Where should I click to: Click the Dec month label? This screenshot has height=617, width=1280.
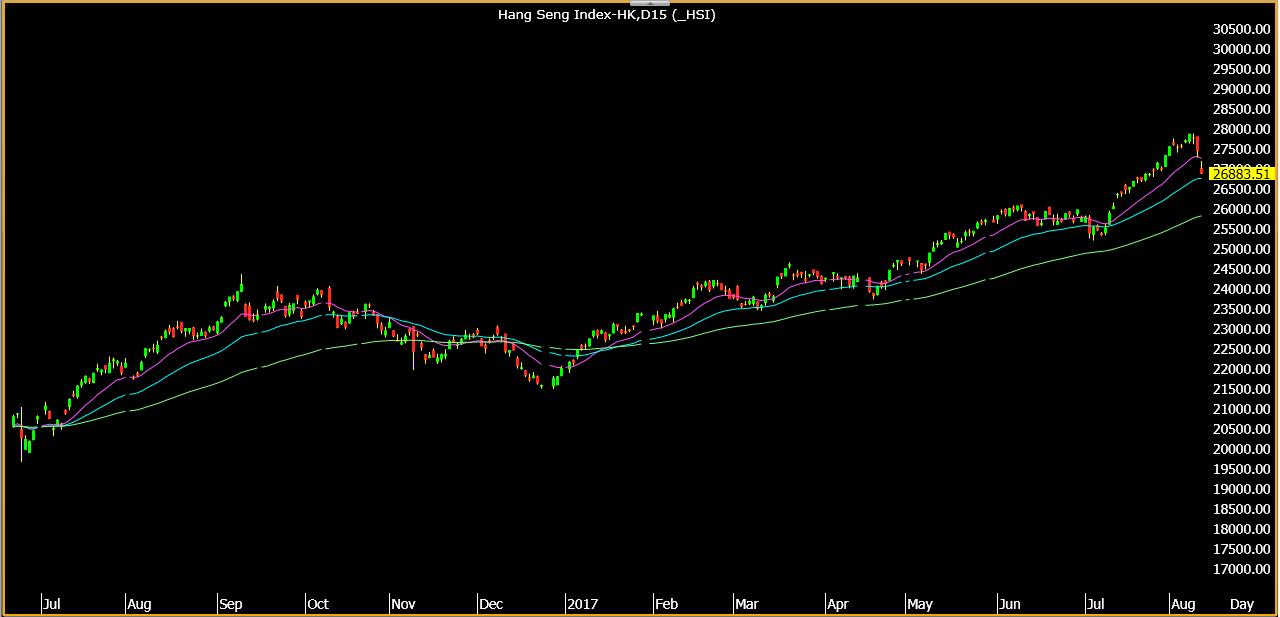490,604
